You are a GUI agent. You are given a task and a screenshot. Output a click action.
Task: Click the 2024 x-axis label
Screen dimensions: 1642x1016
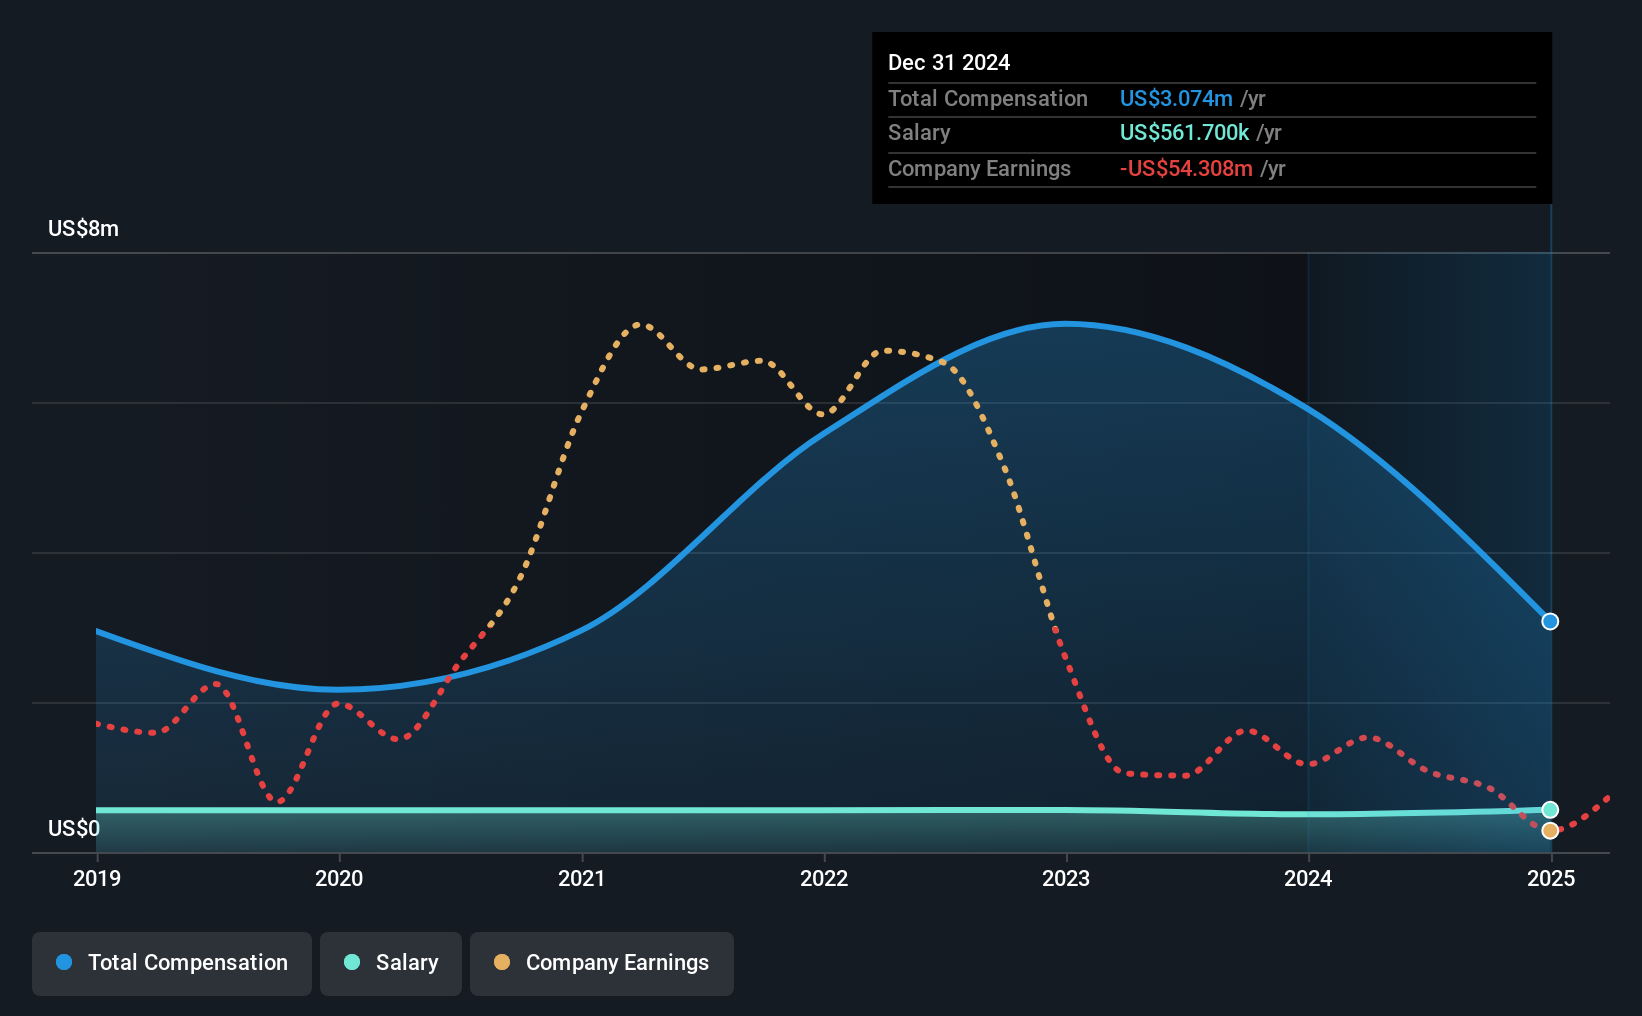pyautogui.click(x=1308, y=878)
